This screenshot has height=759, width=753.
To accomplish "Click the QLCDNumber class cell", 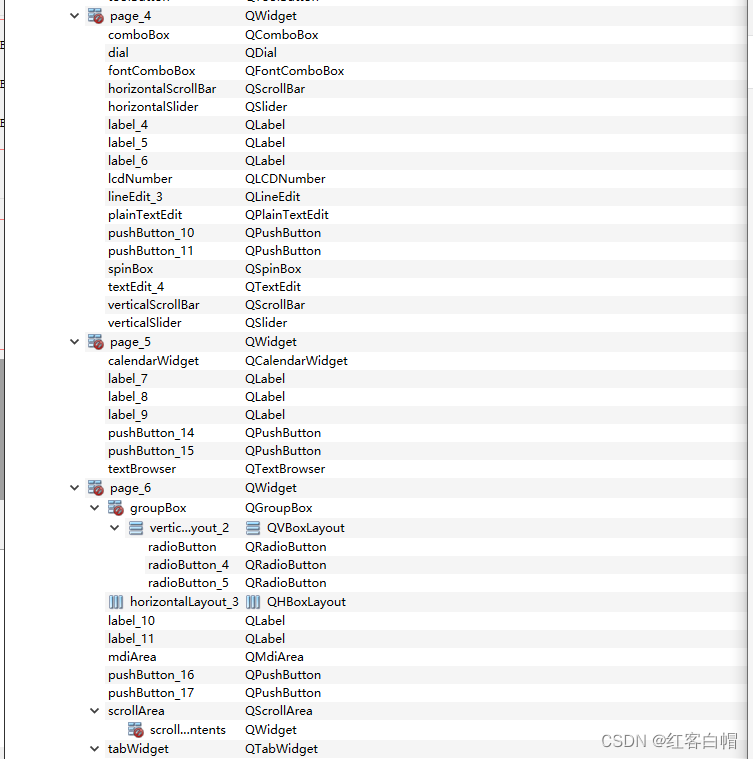I will click(x=285, y=179).
